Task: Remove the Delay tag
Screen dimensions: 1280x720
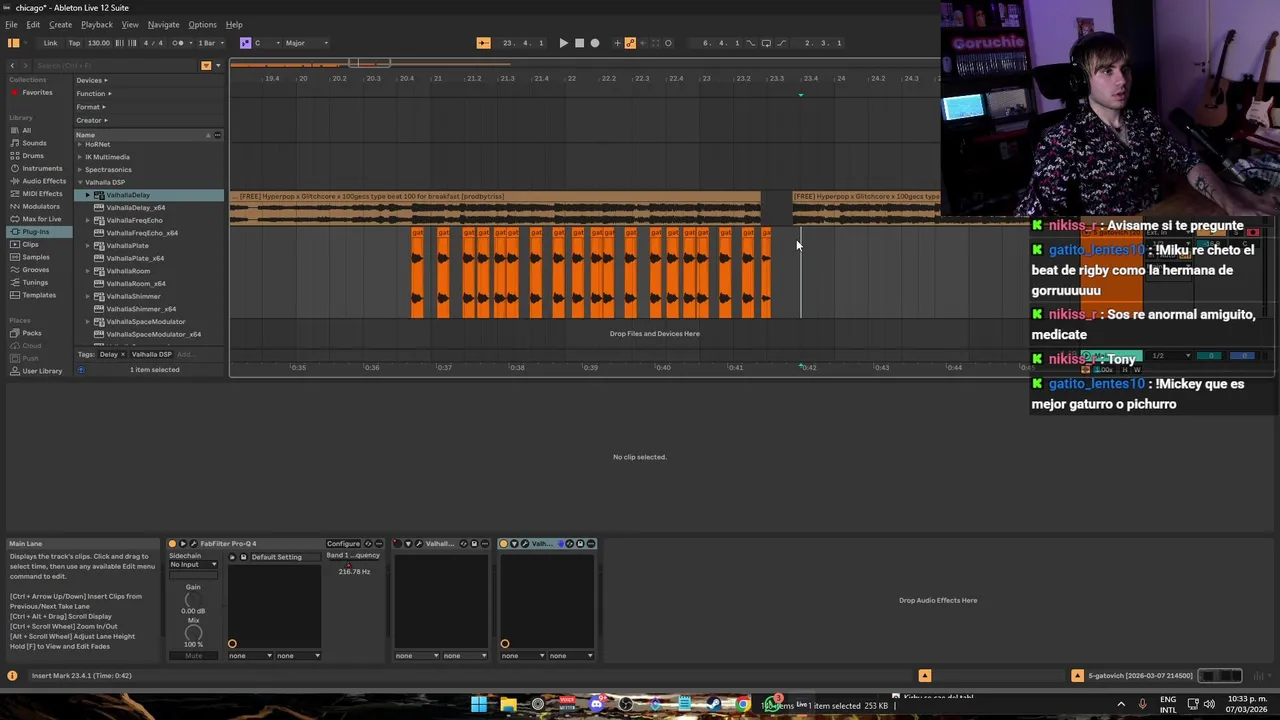Action: pos(123,354)
